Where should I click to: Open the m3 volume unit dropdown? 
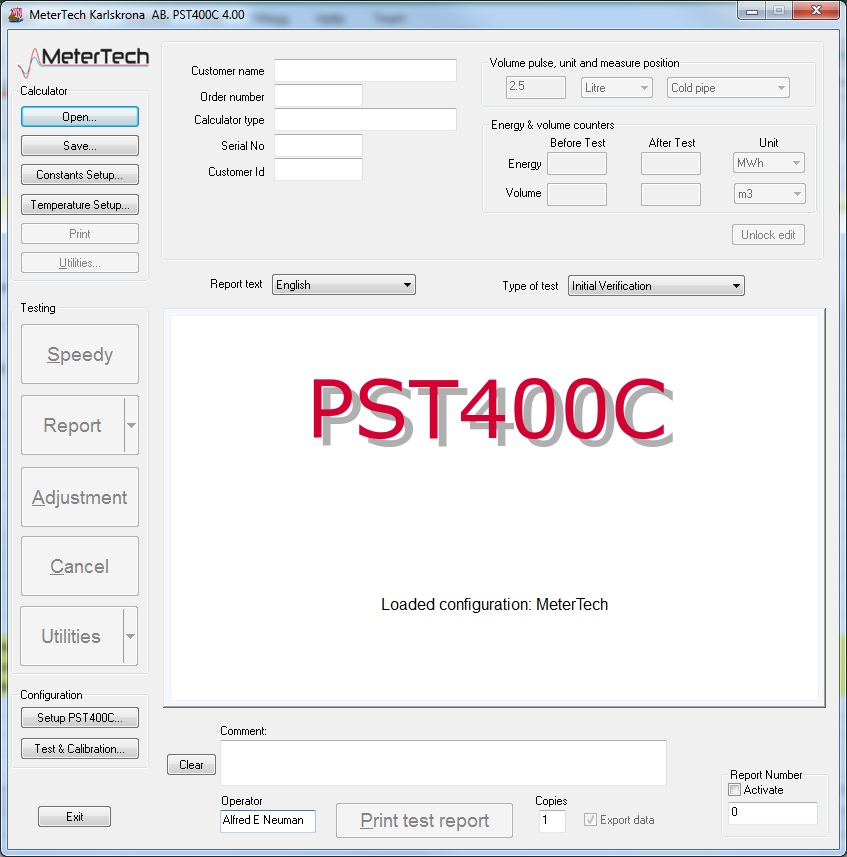(x=769, y=194)
